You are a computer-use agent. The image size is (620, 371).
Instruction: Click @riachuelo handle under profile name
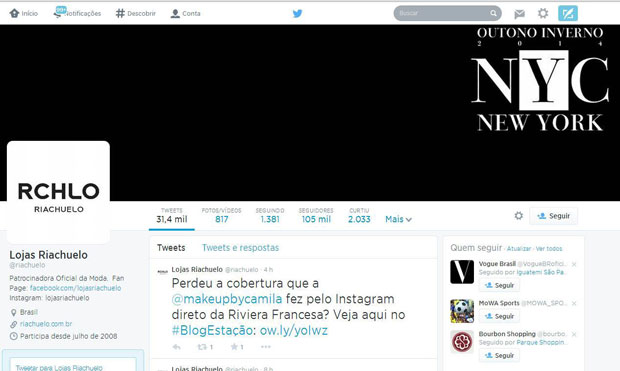[27, 265]
